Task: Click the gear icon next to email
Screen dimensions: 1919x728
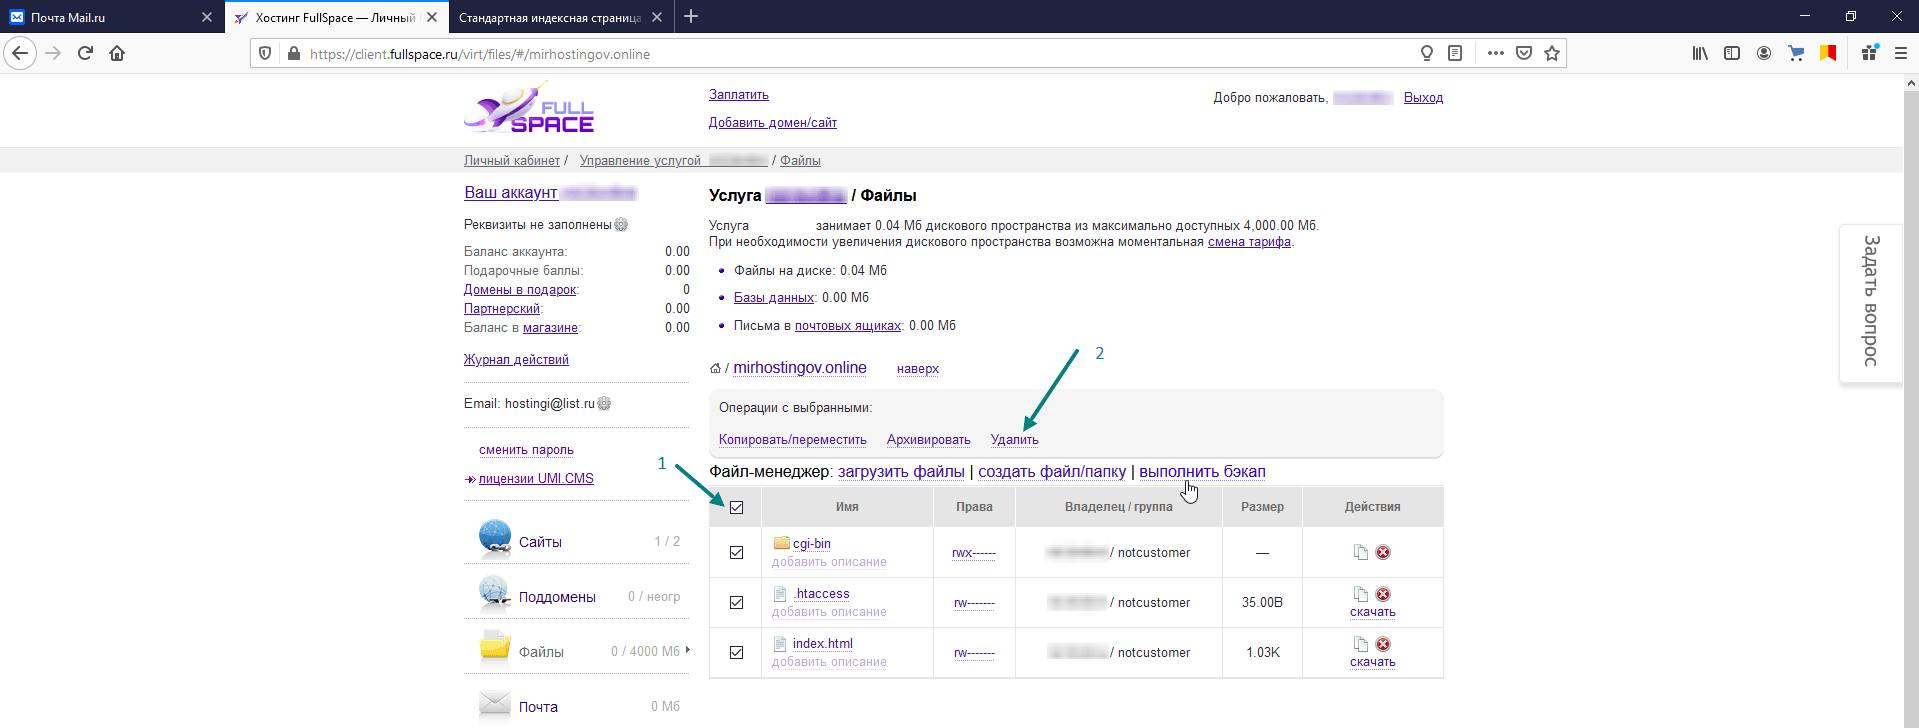Action: coord(604,403)
